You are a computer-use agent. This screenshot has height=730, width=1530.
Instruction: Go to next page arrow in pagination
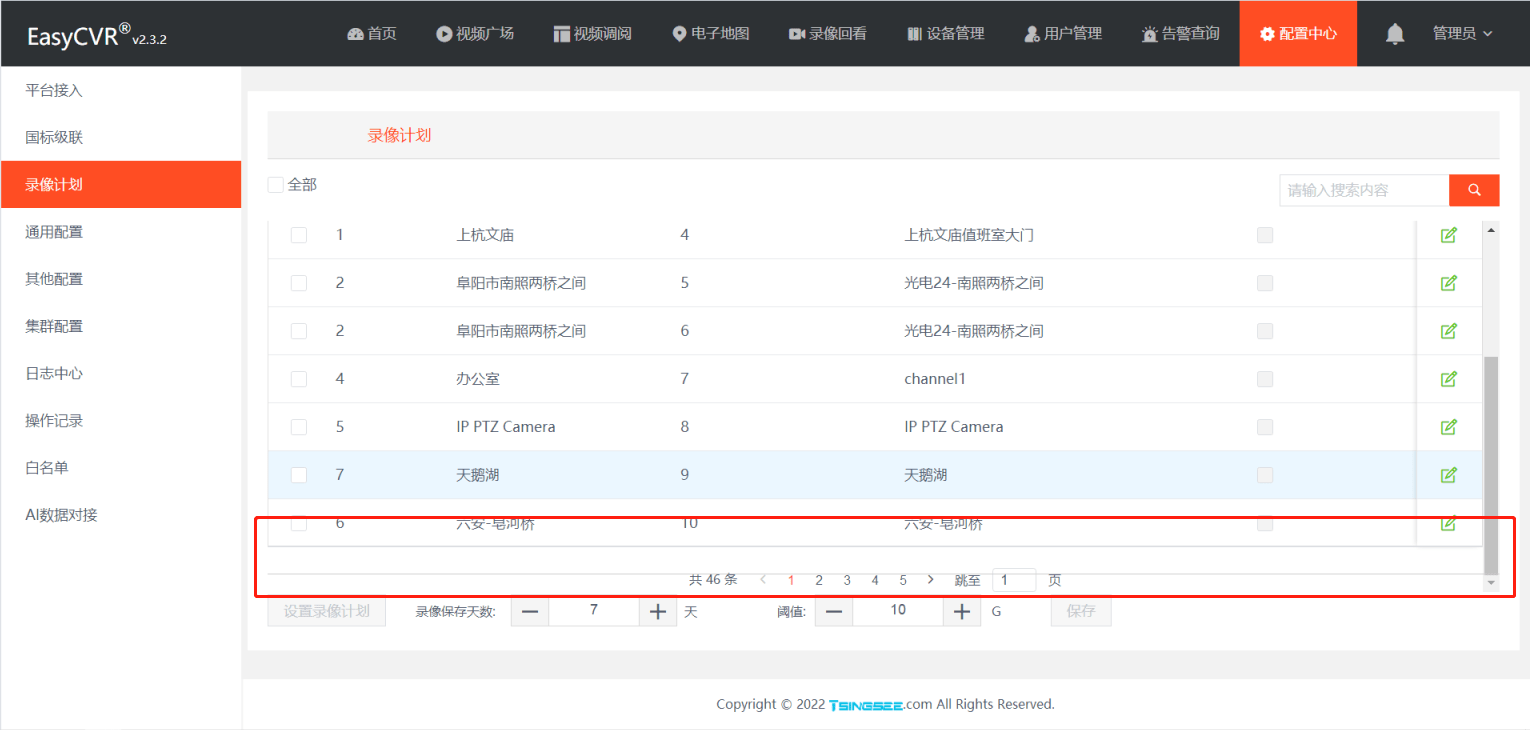coord(931,579)
